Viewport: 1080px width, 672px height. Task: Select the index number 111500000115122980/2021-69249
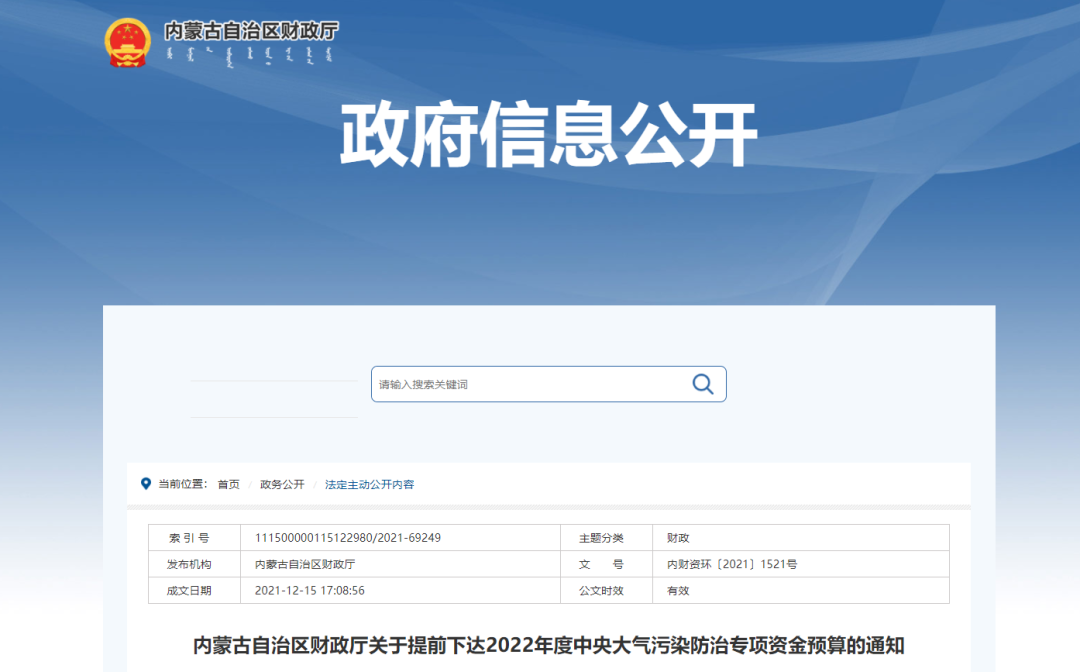[348, 537]
